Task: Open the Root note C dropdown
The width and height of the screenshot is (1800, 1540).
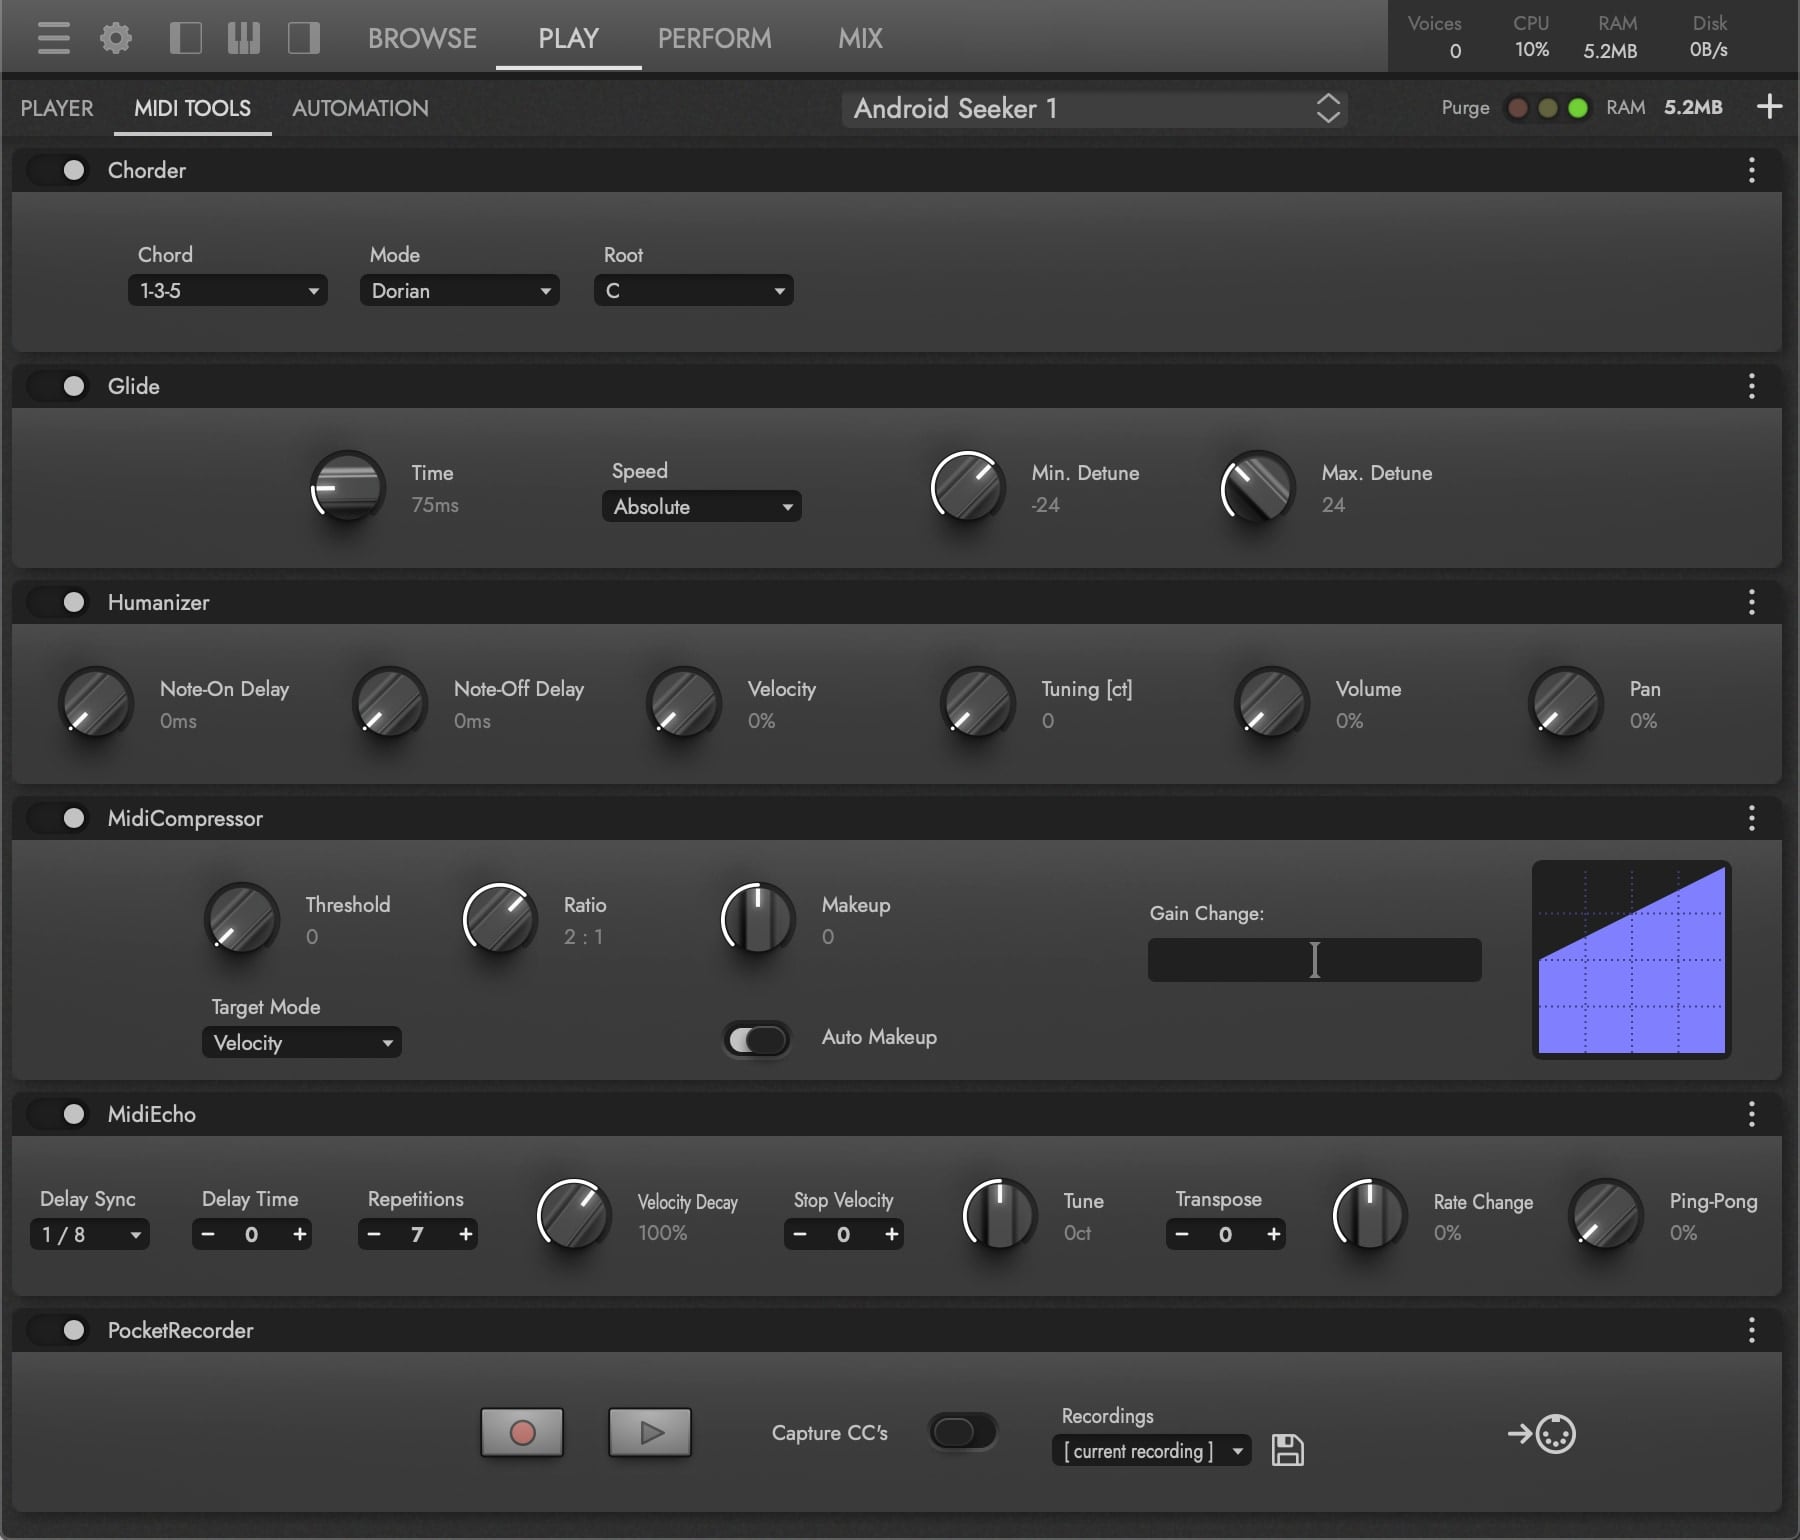Action: [x=694, y=290]
